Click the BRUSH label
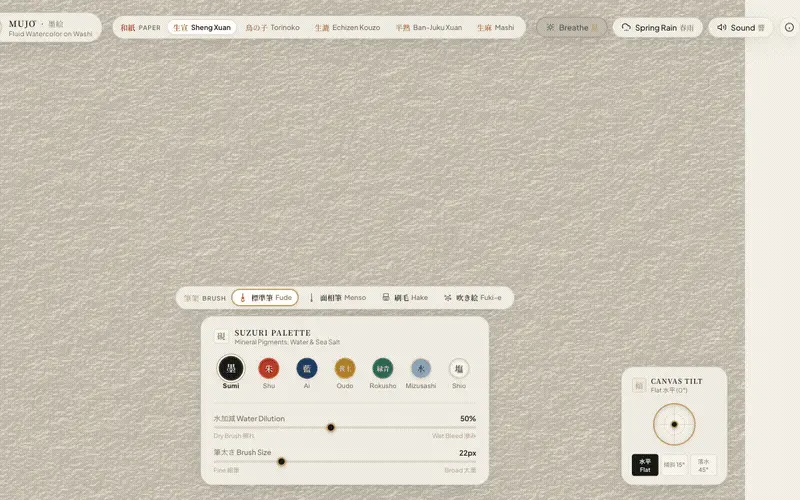Image resolution: width=800 pixels, height=500 pixels. [x=214, y=298]
